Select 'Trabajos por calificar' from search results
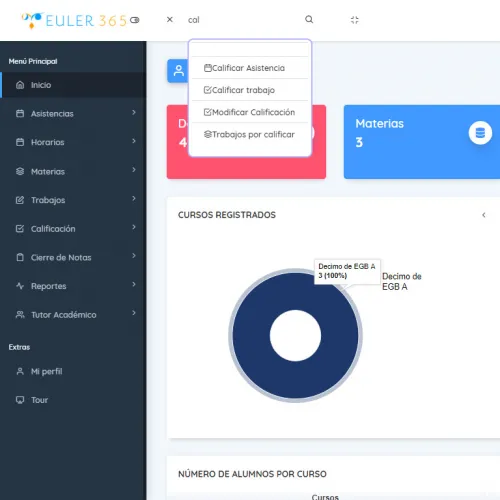The image size is (500, 500). (250, 134)
